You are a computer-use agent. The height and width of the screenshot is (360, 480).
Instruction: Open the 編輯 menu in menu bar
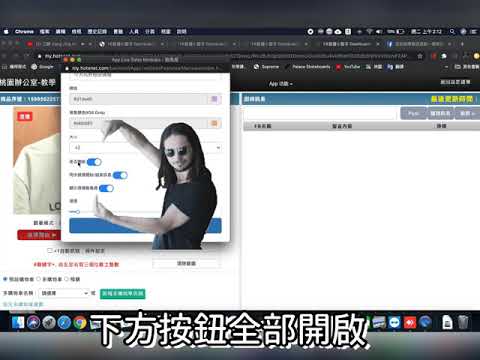tap(60, 32)
